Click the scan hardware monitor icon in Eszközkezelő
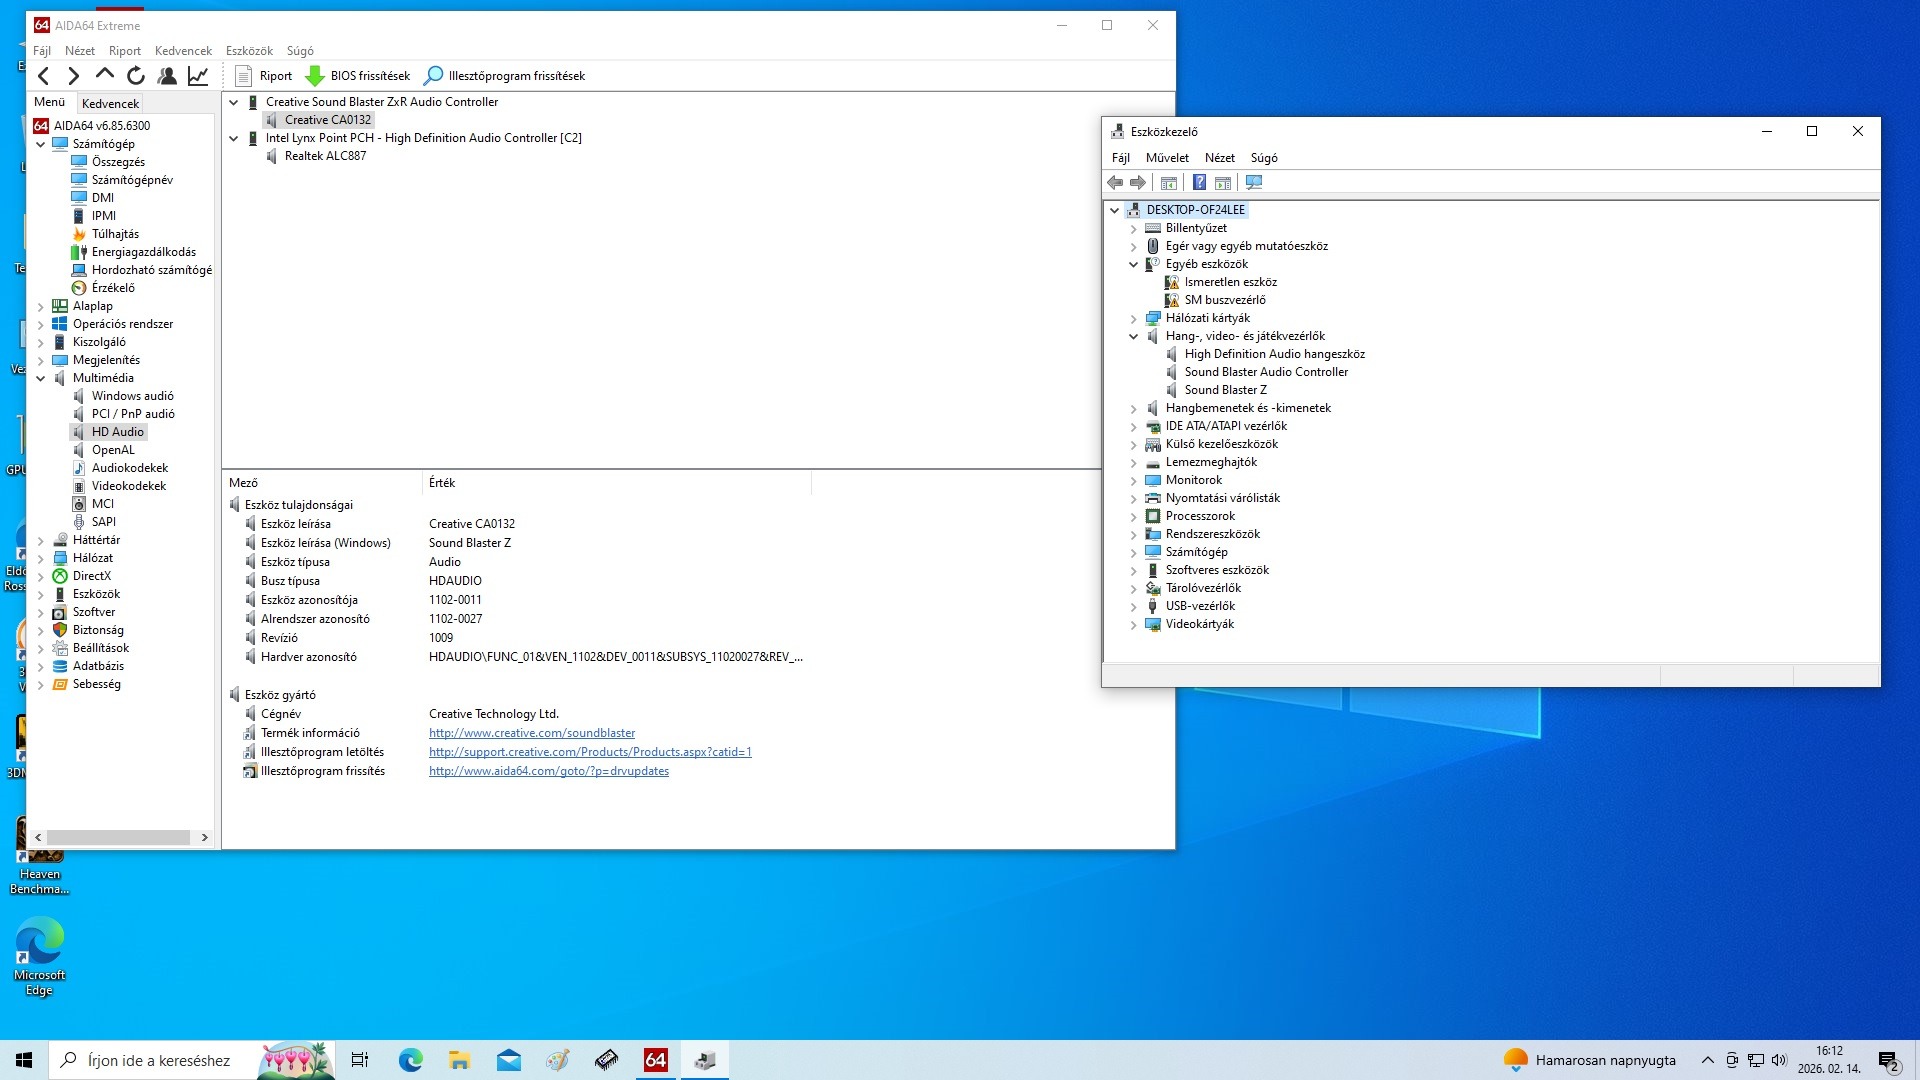Viewport: 1920px width, 1080px height. pyautogui.click(x=1254, y=182)
